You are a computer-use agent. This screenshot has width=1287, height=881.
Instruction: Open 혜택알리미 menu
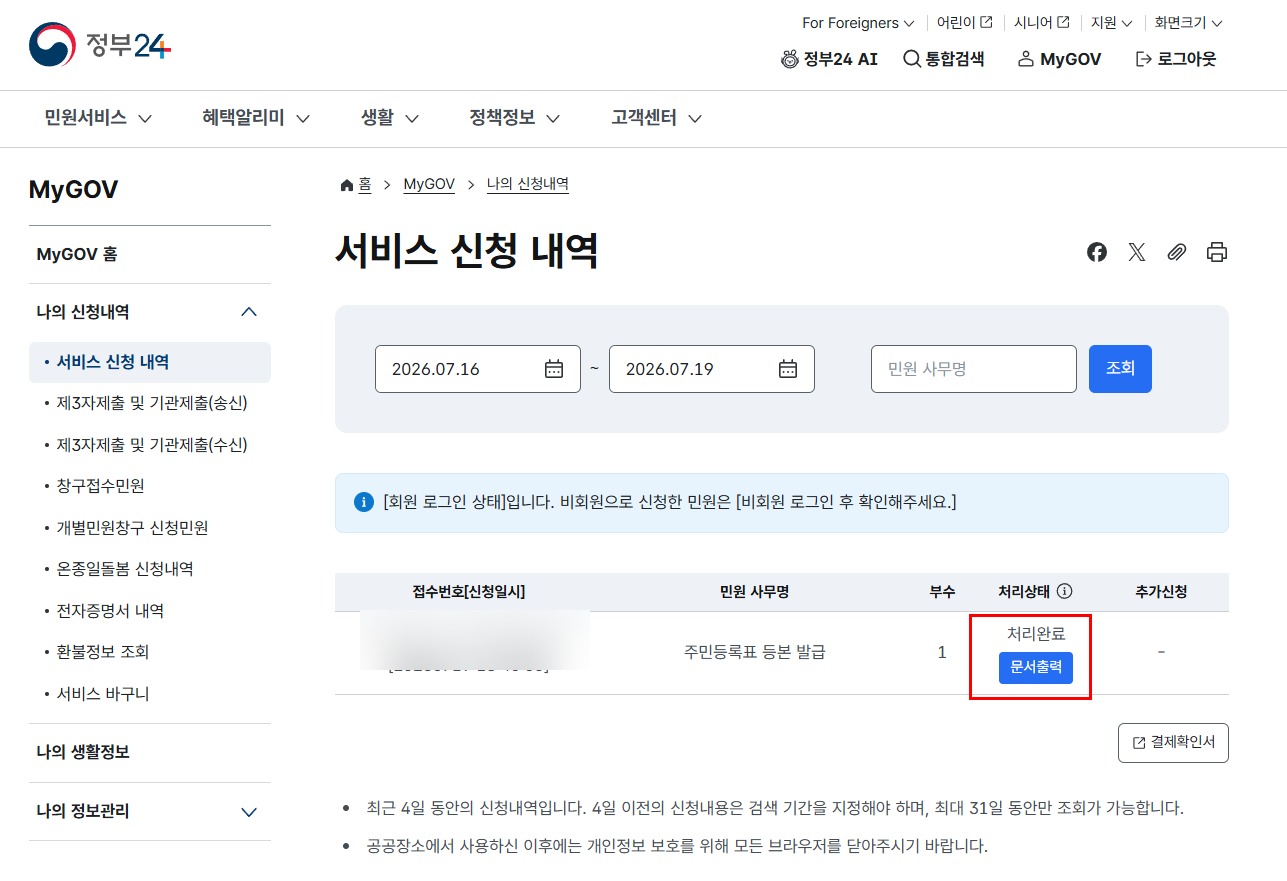click(256, 118)
